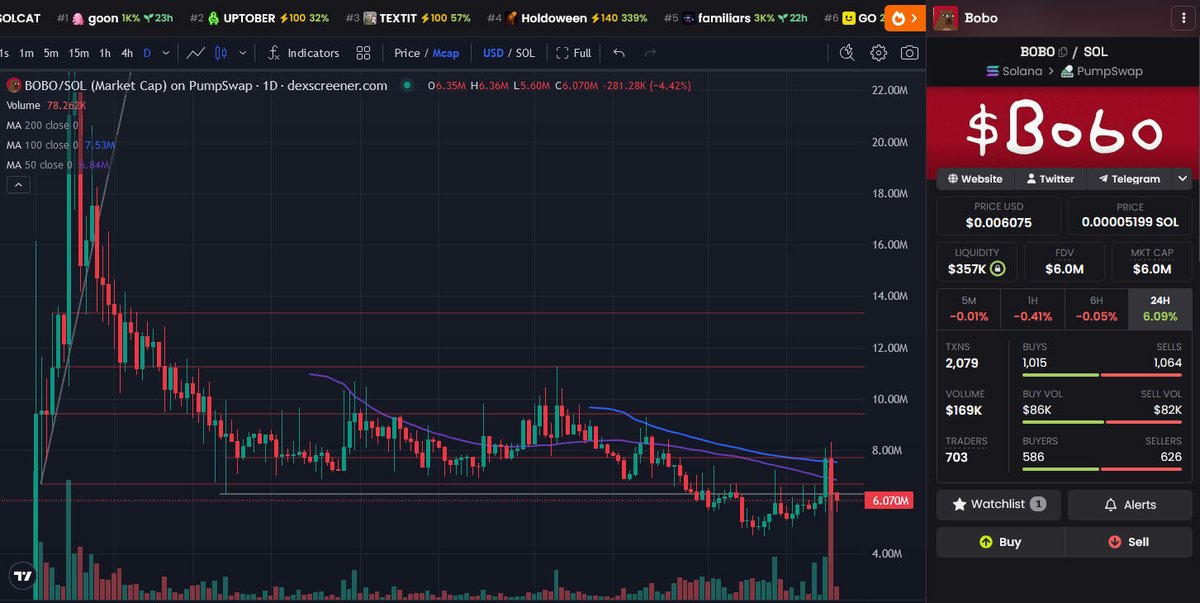This screenshot has width=1200, height=603.
Task: Select USD as chart currency
Action: 493,53
